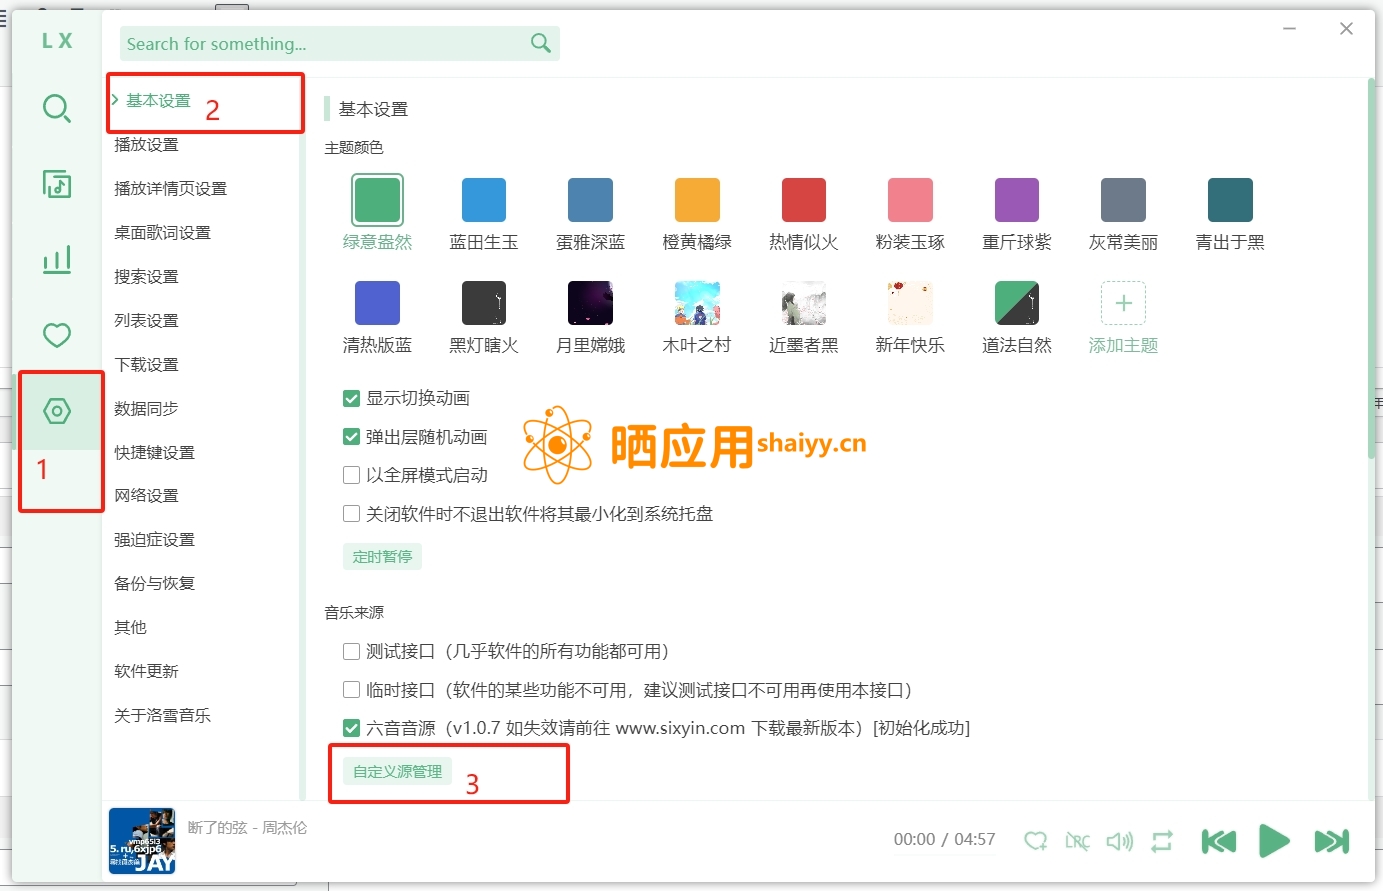The image size is (1383, 891).
Task: Click the add theme plus icon
Action: tap(1123, 303)
